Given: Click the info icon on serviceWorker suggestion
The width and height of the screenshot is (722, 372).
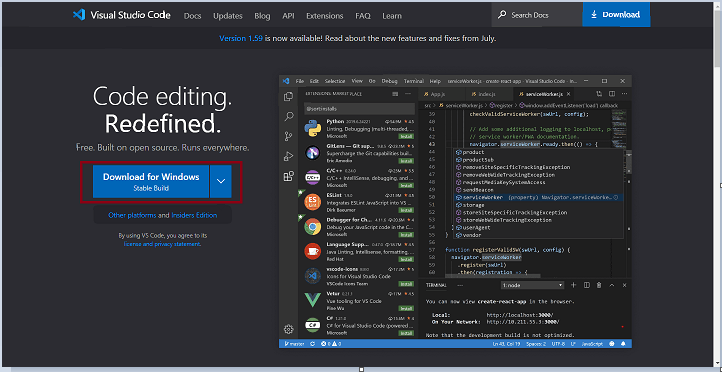Looking at the screenshot, I should (615, 197).
